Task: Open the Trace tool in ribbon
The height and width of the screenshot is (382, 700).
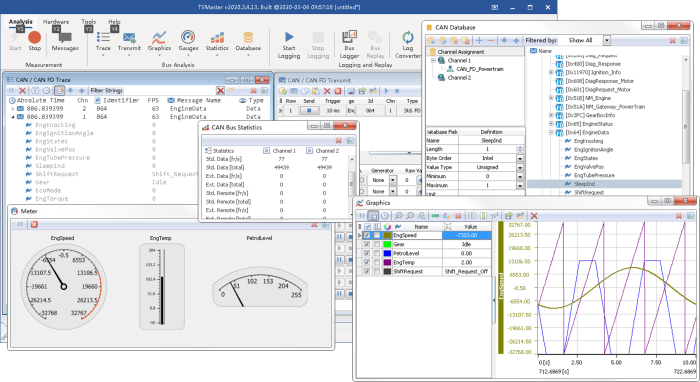Action: 103,42
